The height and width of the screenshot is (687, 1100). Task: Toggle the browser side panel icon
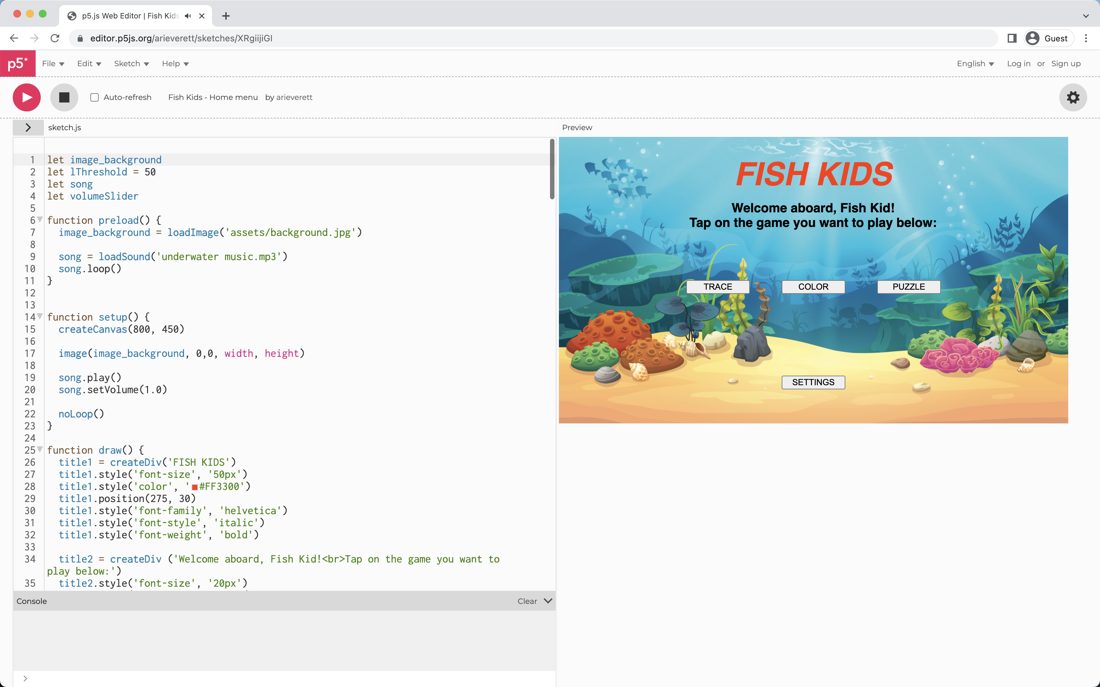click(x=1012, y=38)
